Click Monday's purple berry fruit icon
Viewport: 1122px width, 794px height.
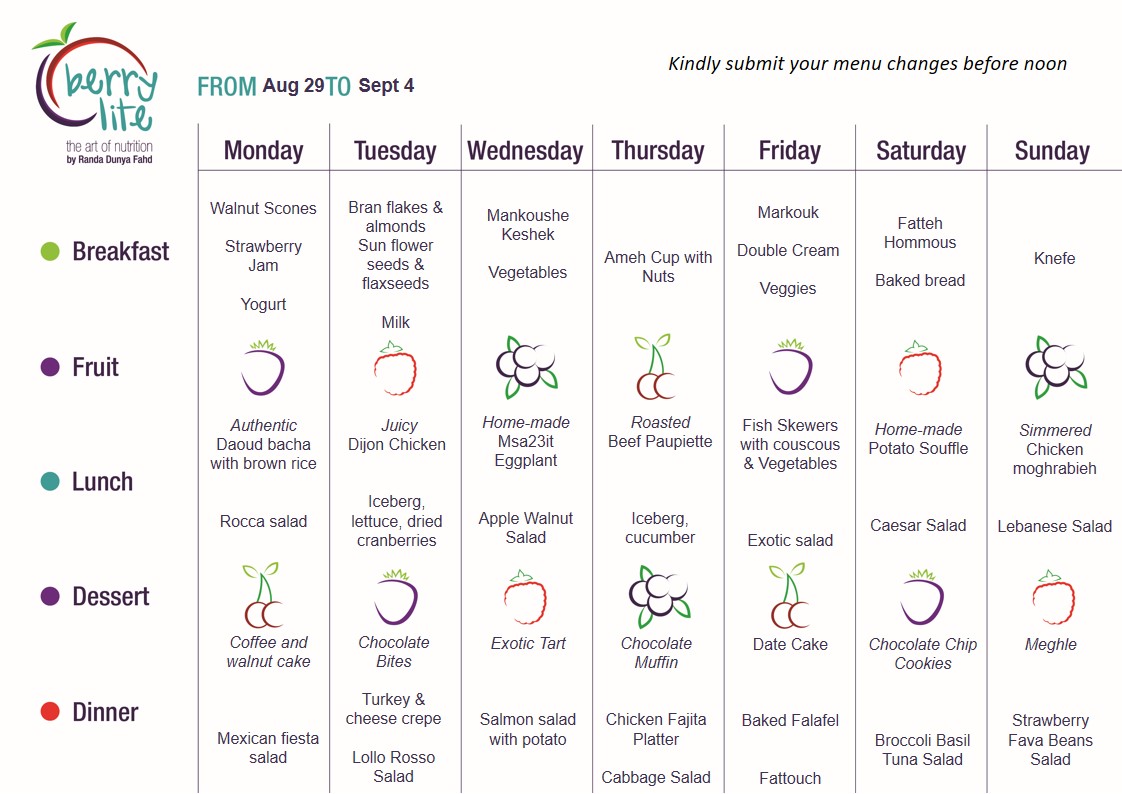263,368
